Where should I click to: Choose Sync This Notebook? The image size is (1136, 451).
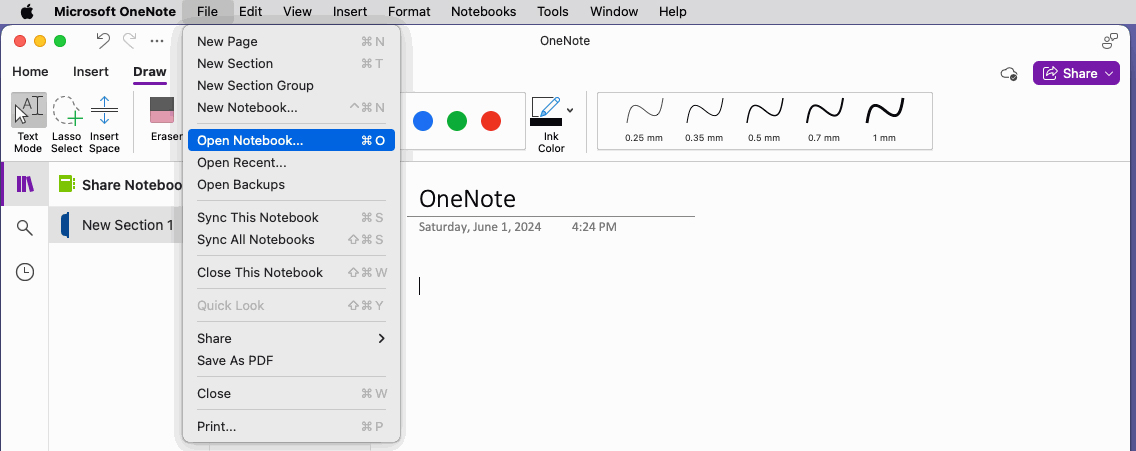coord(291,217)
